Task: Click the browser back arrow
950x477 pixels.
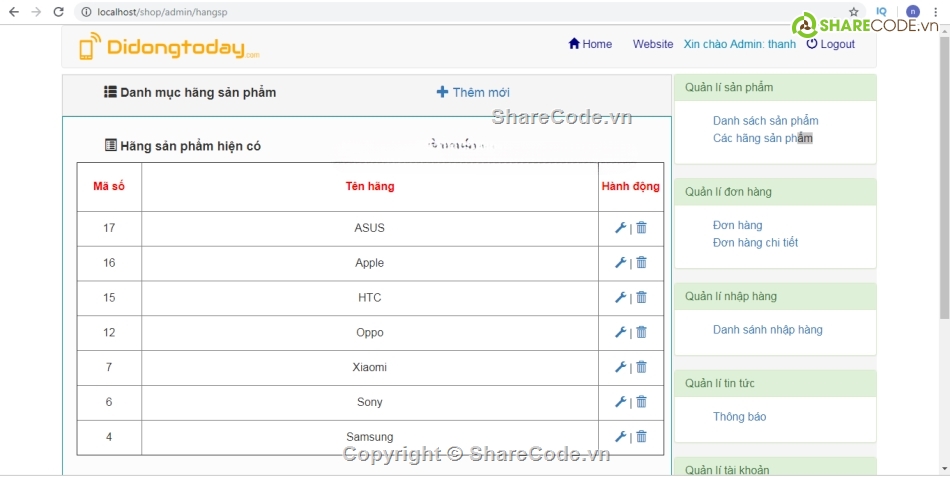Action: (x=13, y=12)
